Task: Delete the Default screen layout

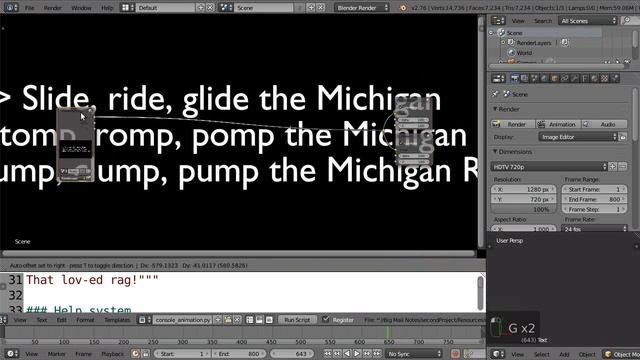Action: [210, 7]
